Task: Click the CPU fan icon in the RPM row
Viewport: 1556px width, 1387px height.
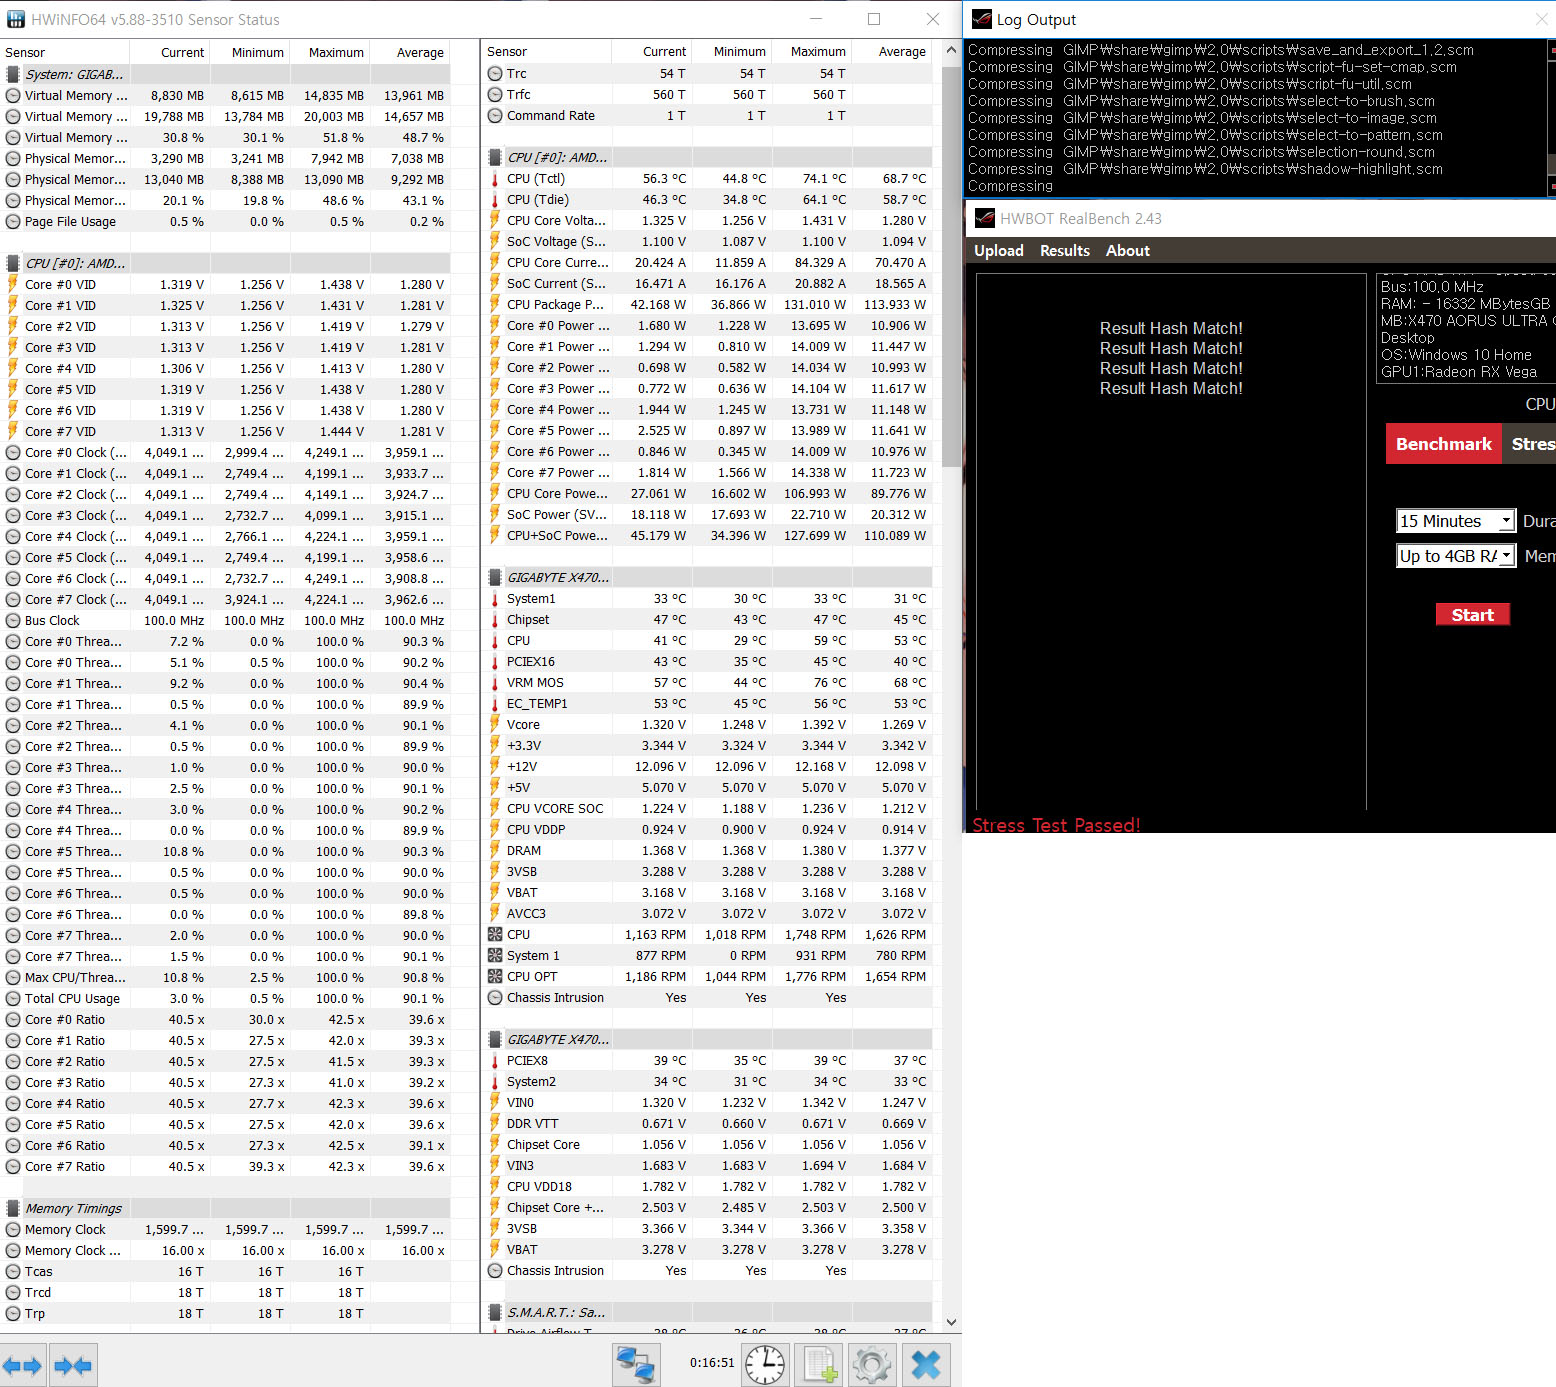Action: pyautogui.click(x=495, y=934)
